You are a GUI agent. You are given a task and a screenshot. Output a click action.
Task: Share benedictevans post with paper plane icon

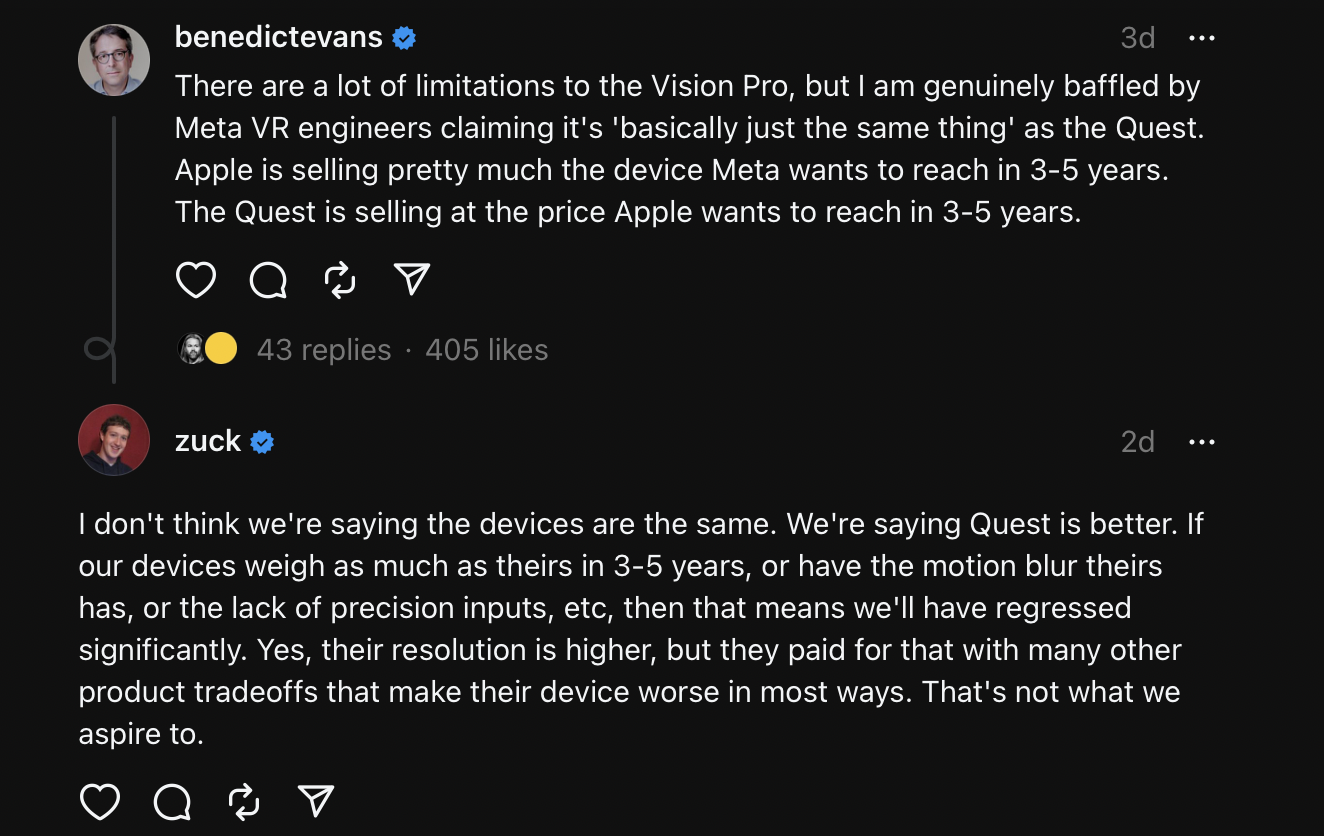[x=412, y=280]
